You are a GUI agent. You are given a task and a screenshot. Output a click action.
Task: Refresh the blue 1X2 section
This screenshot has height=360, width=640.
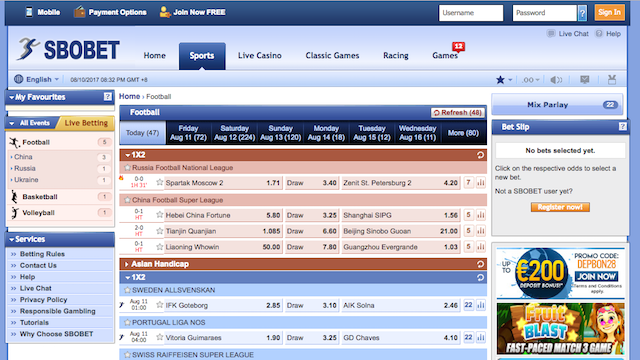coord(480,278)
